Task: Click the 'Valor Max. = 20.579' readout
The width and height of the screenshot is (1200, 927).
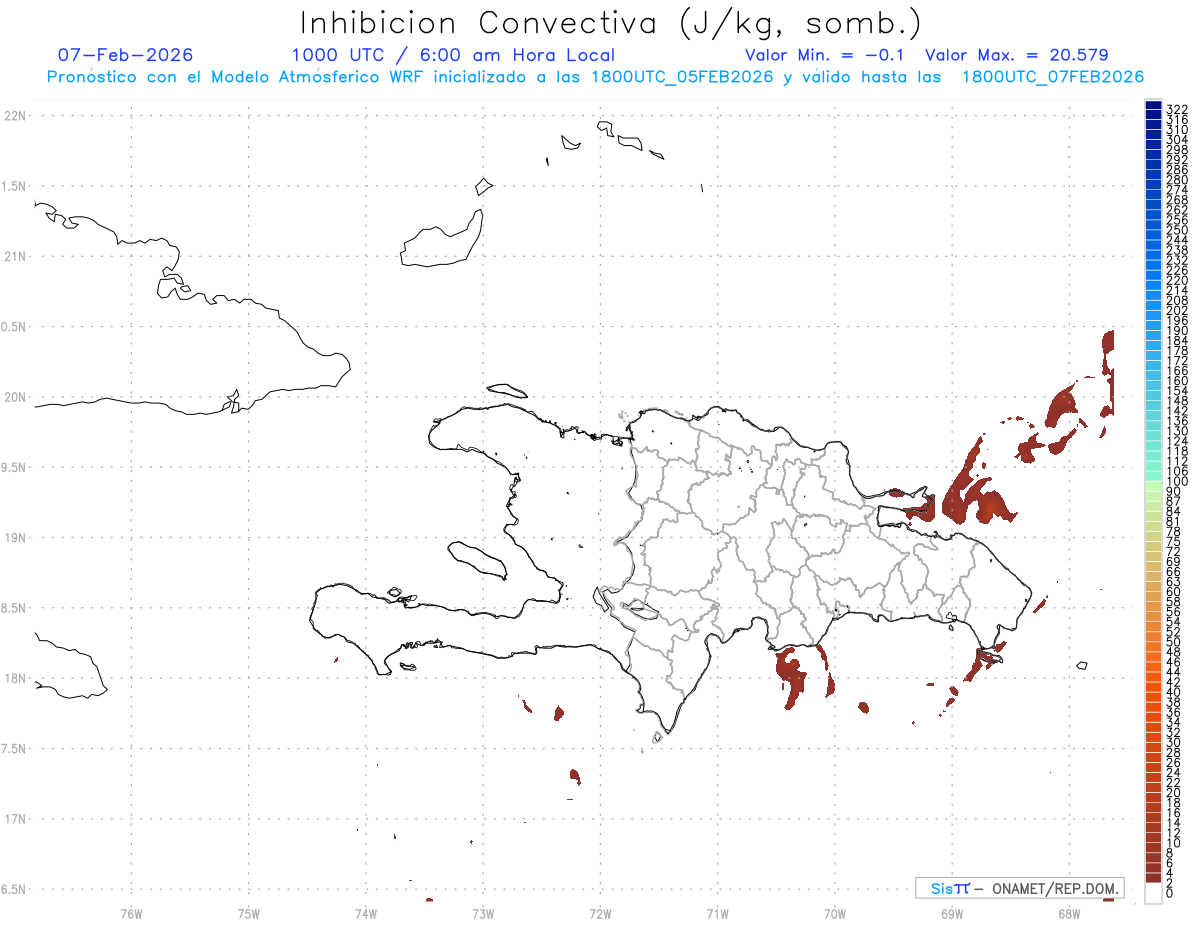Action: [x=1017, y=55]
